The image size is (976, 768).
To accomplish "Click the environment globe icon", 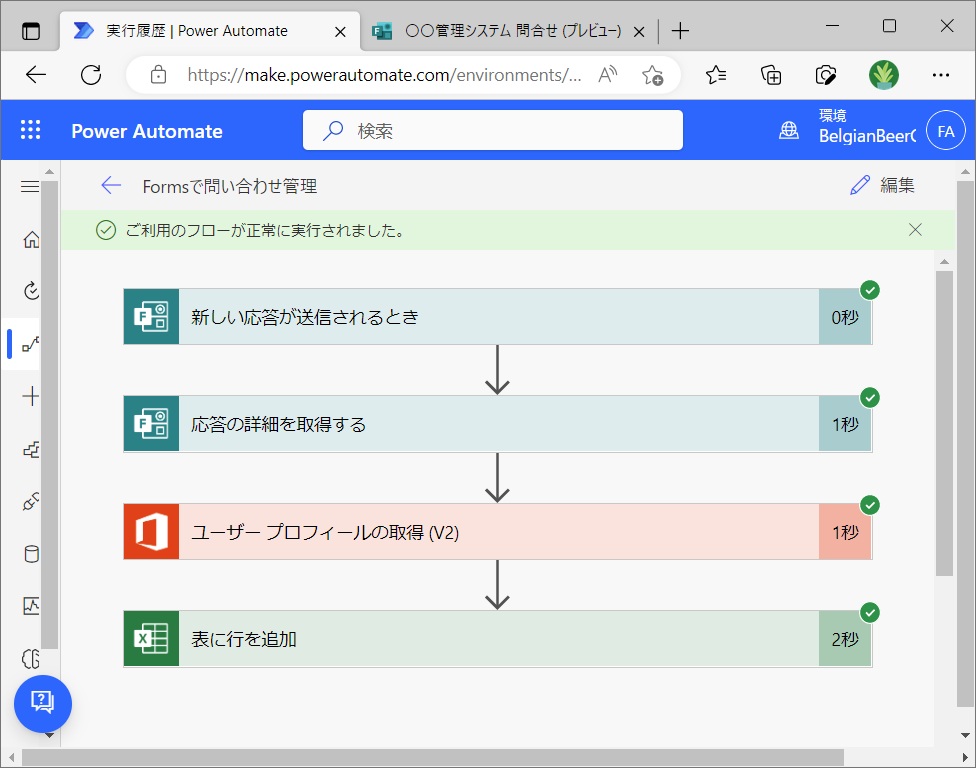I will (x=789, y=130).
